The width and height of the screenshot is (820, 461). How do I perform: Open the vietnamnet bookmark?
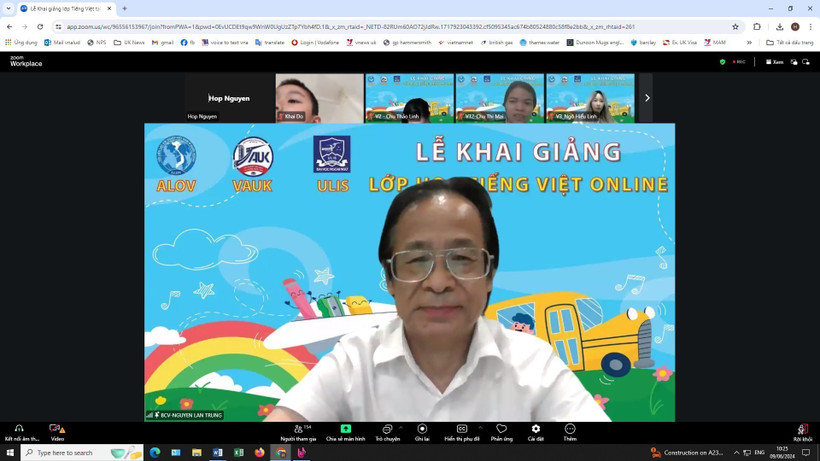click(x=456, y=42)
